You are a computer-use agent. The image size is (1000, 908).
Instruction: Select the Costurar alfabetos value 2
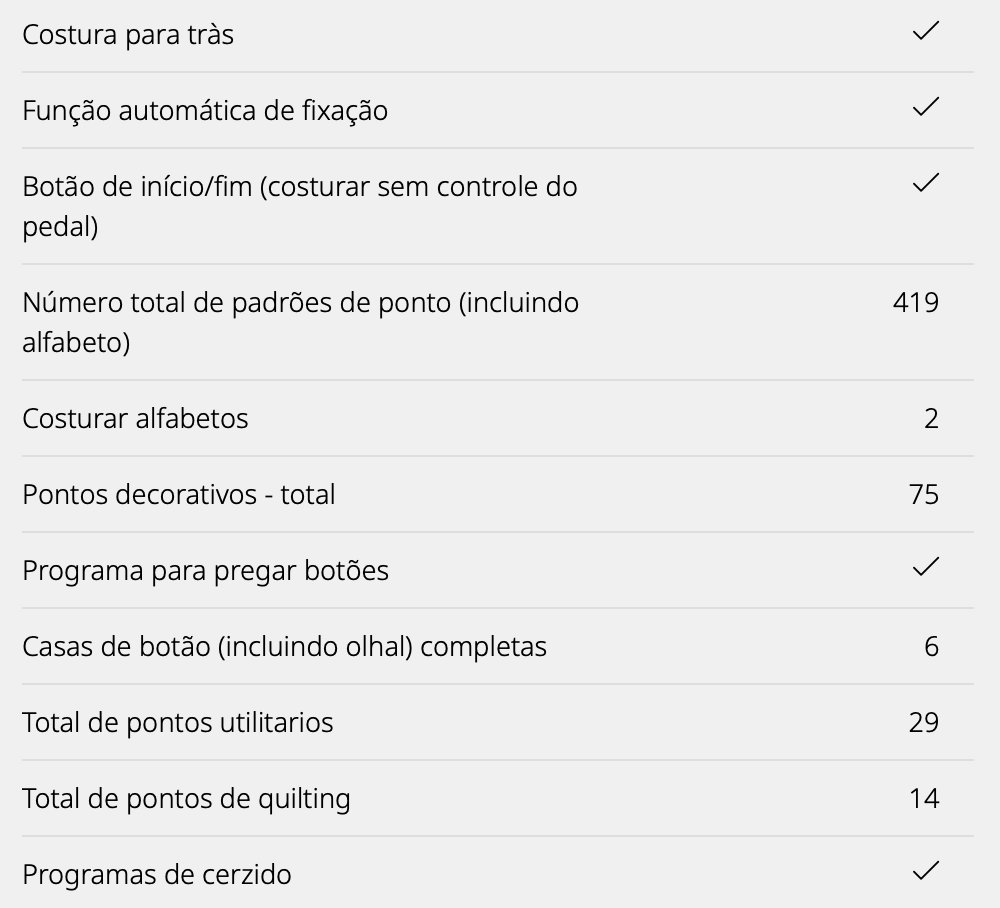[x=931, y=418]
